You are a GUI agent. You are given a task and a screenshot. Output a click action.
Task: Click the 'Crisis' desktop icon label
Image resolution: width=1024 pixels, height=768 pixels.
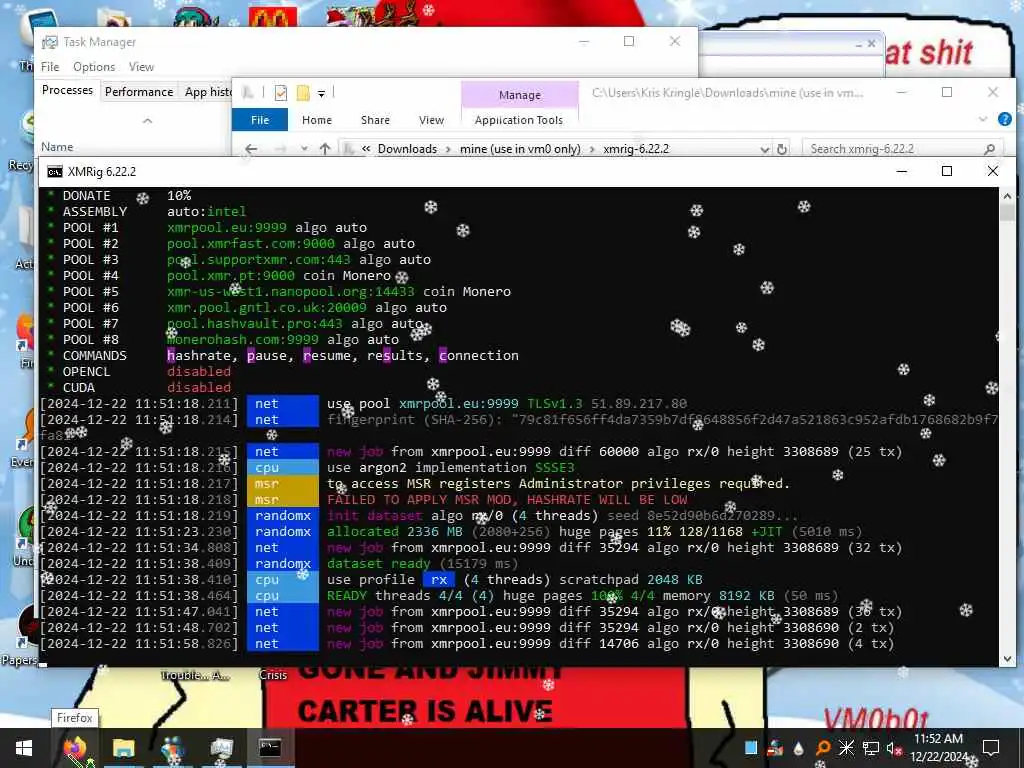pyautogui.click(x=273, y=675)
